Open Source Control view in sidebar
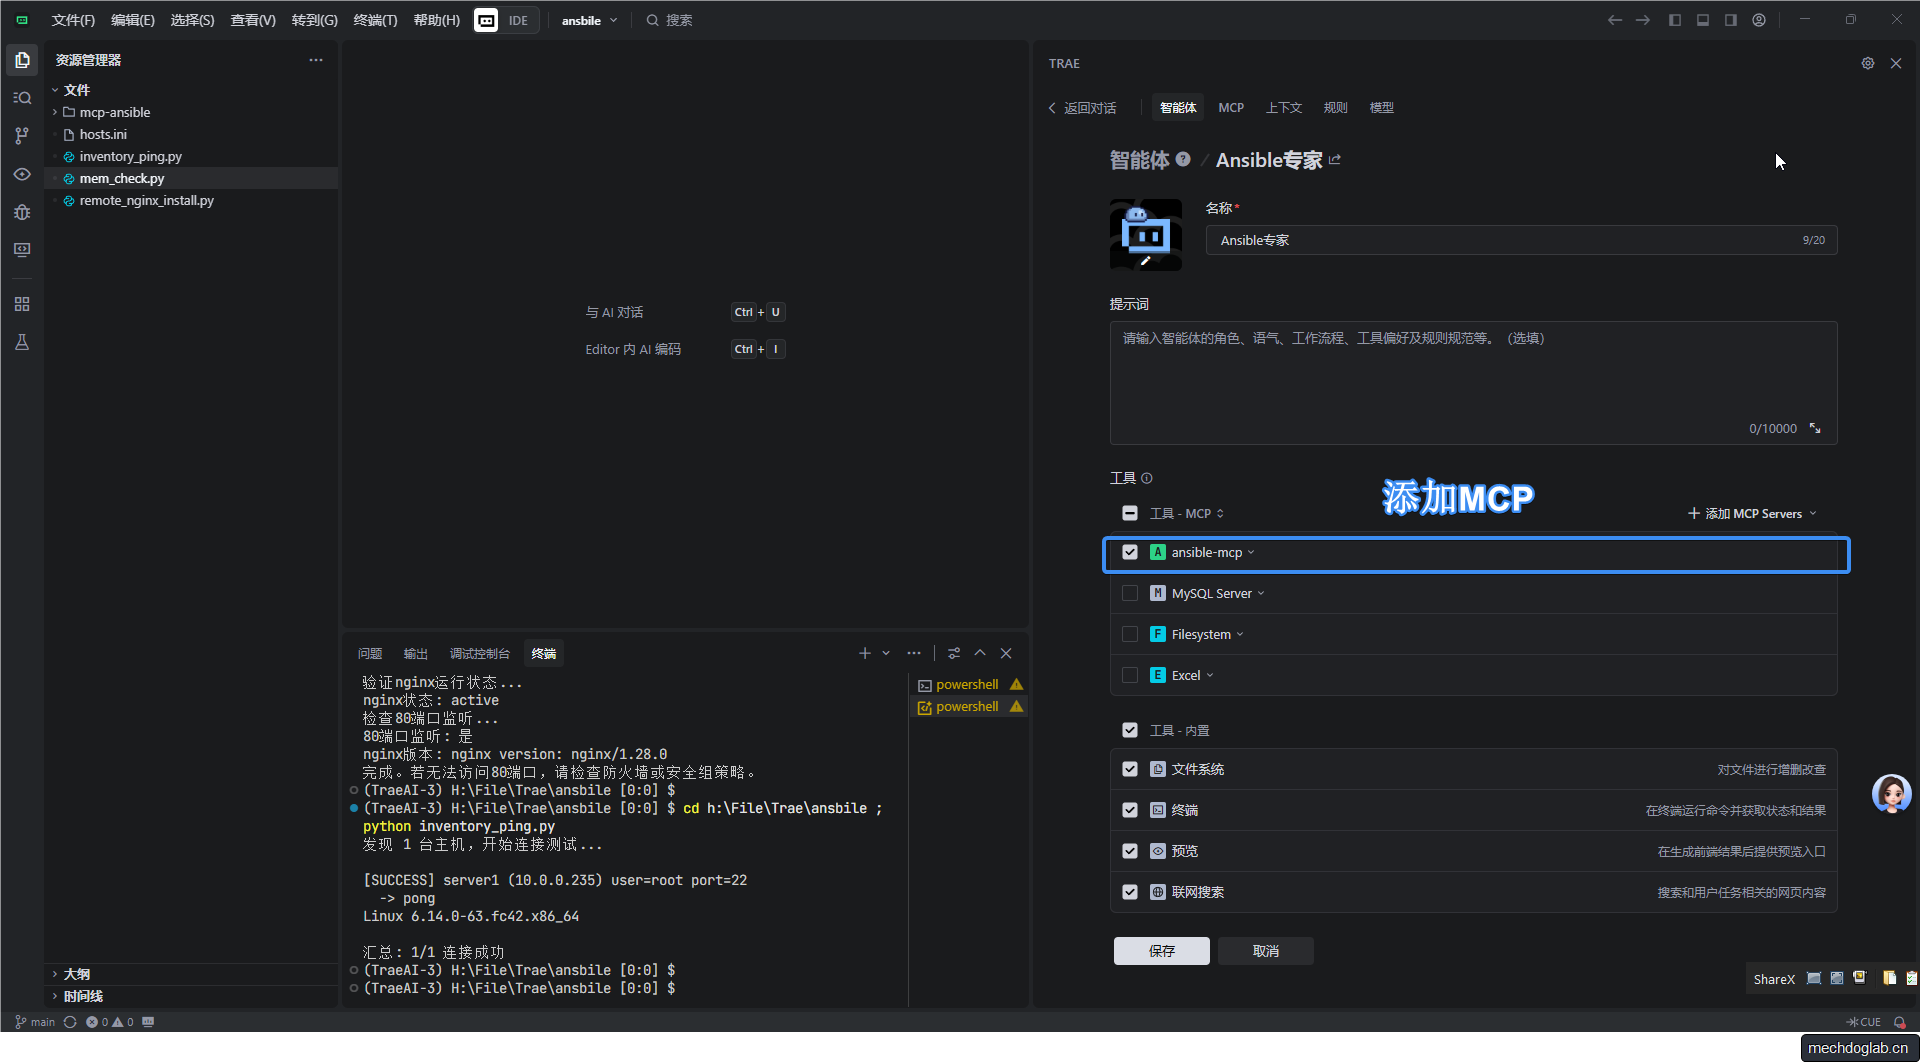Viewport: 1920px width, 1062px height. pos(22,136)
